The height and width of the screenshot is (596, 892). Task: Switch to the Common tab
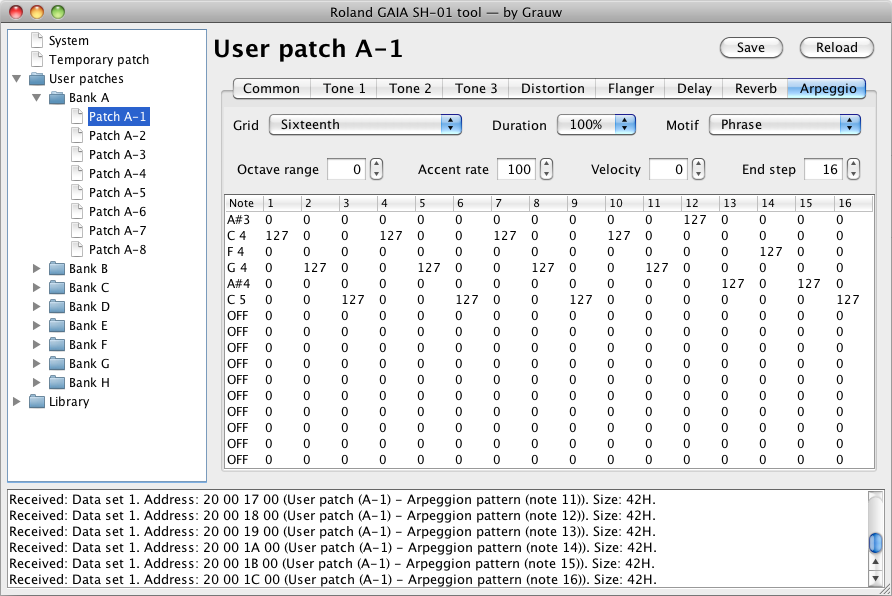[x=271, y=89]
